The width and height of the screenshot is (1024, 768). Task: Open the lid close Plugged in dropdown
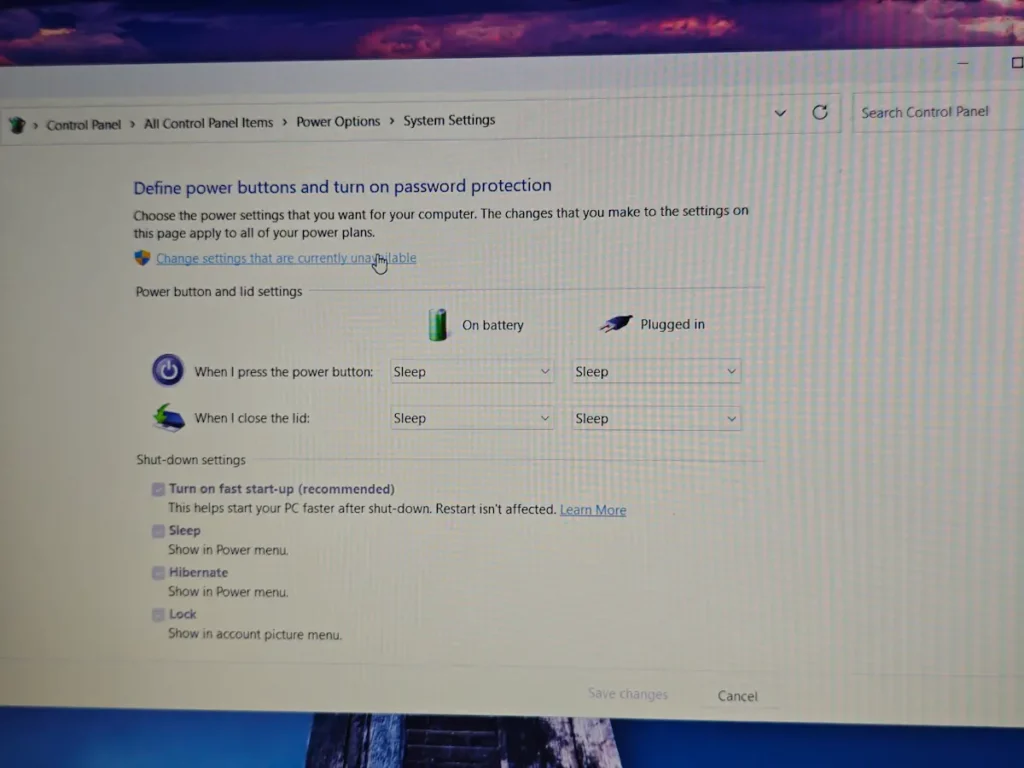click(x=655, y=418)
